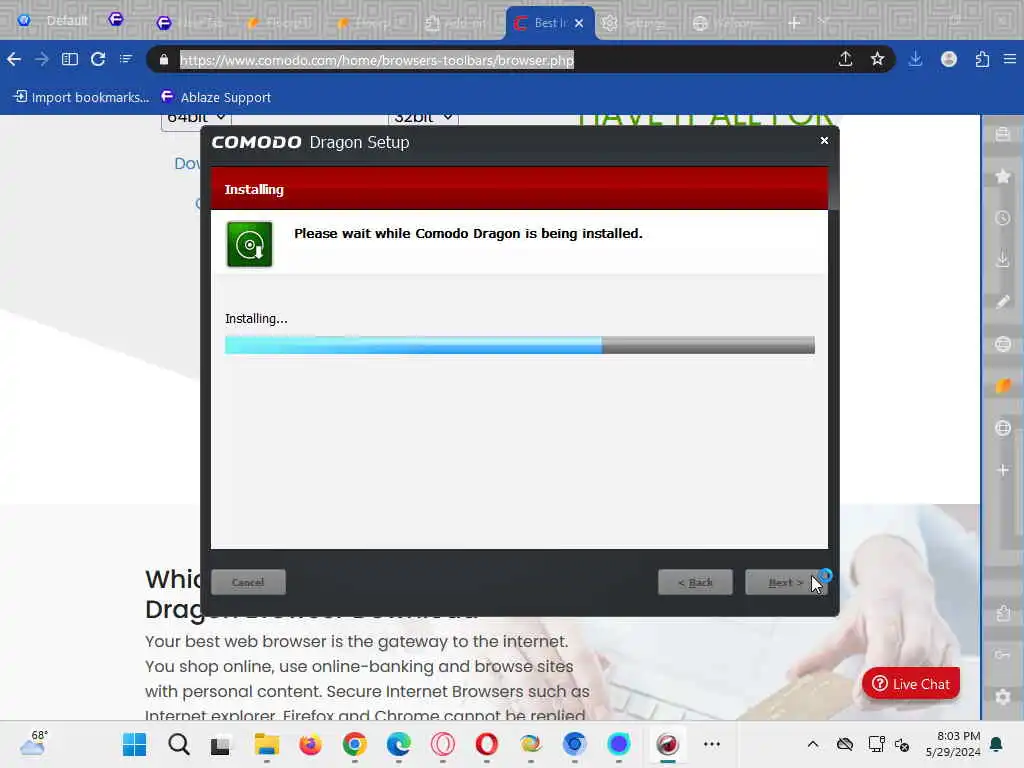1024x768 pixels.
Task: Open the profile avatar menu
Action: click(x=949, y=59)
